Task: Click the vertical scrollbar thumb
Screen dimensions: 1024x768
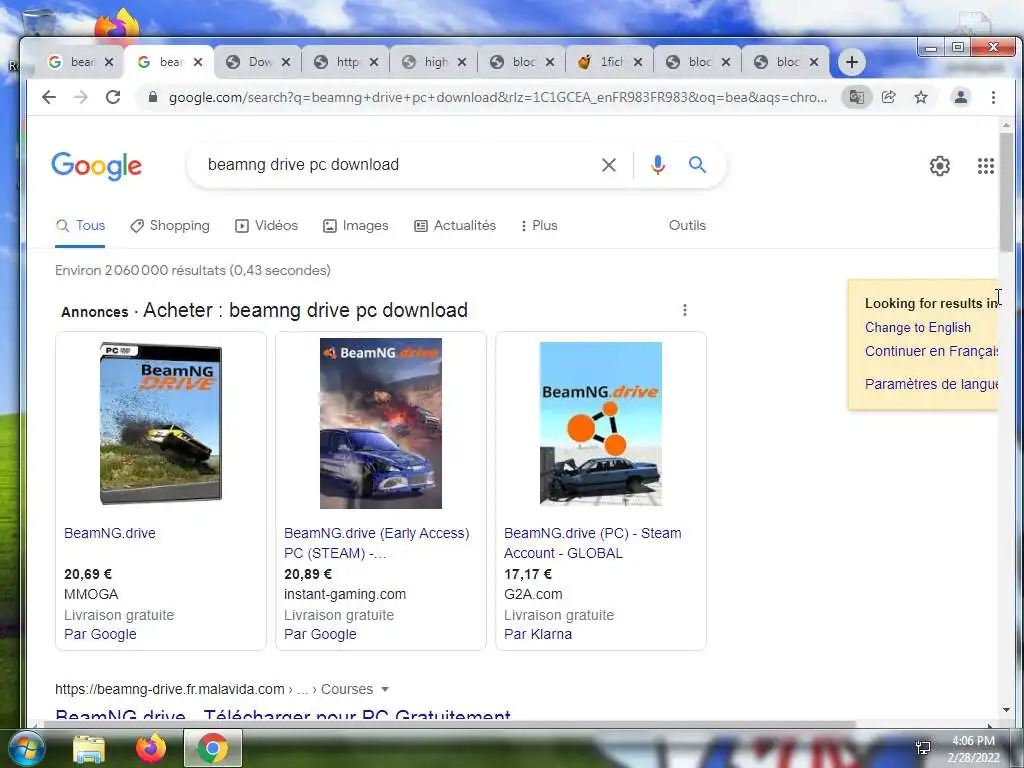Action: [x=1006, y=191]
